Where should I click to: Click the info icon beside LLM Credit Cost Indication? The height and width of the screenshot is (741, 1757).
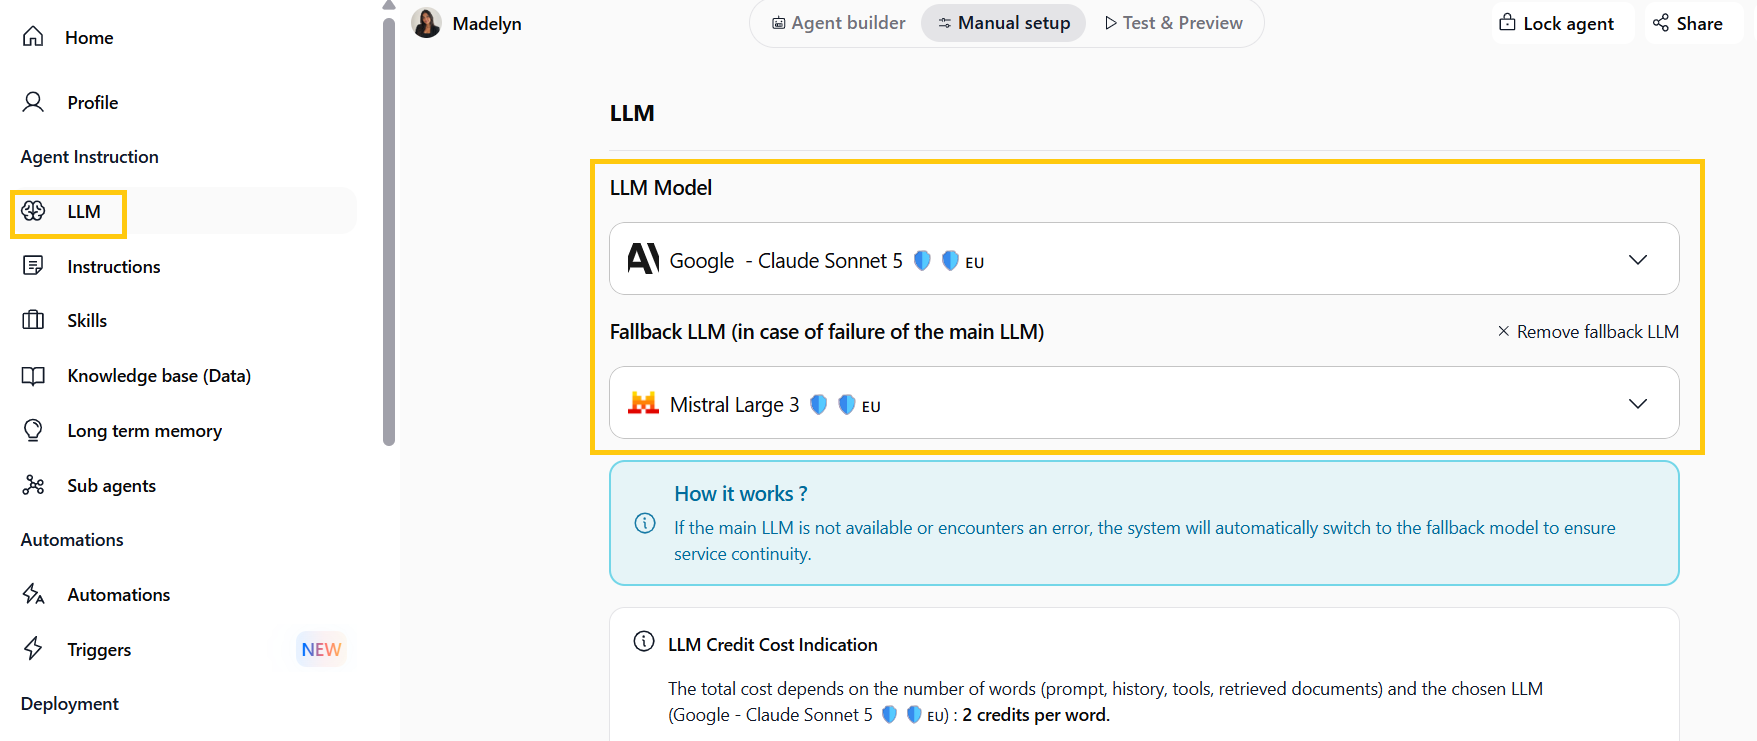[644, 641]
